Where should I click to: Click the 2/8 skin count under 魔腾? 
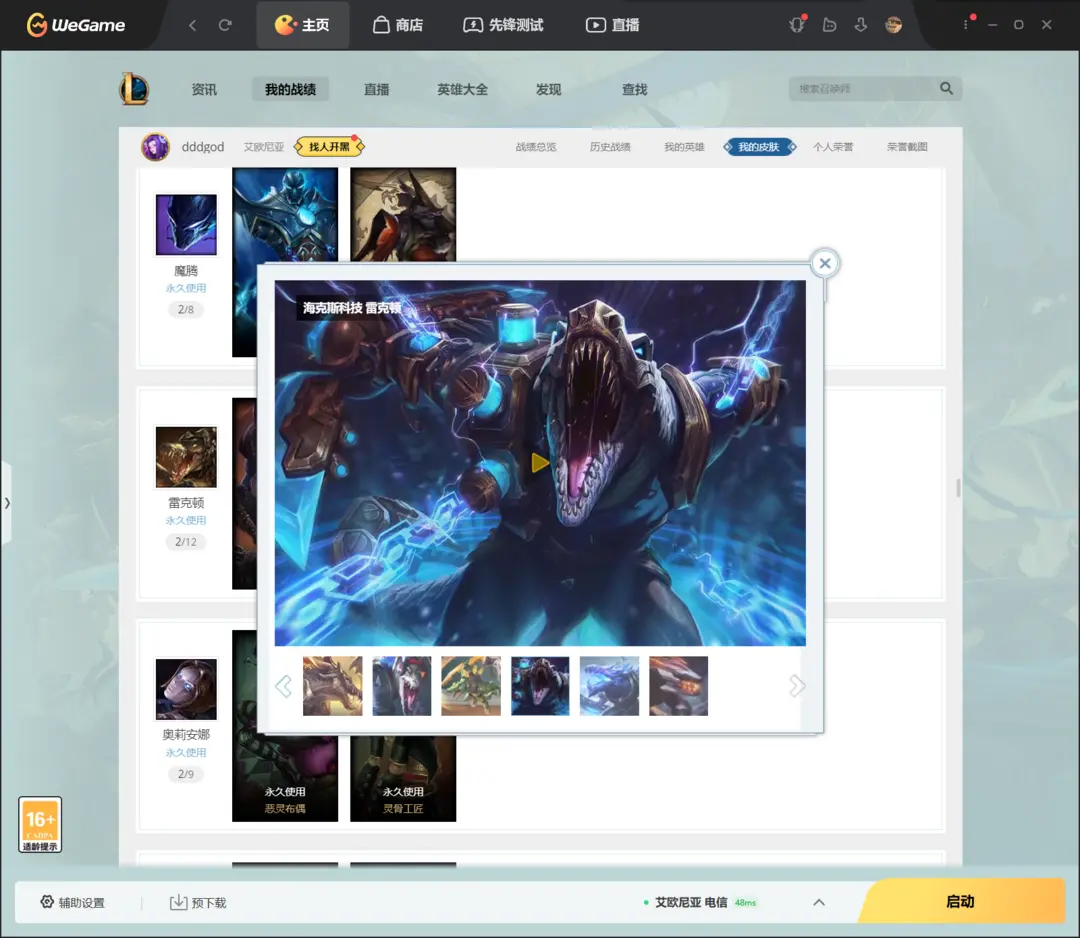click(186, 310)
